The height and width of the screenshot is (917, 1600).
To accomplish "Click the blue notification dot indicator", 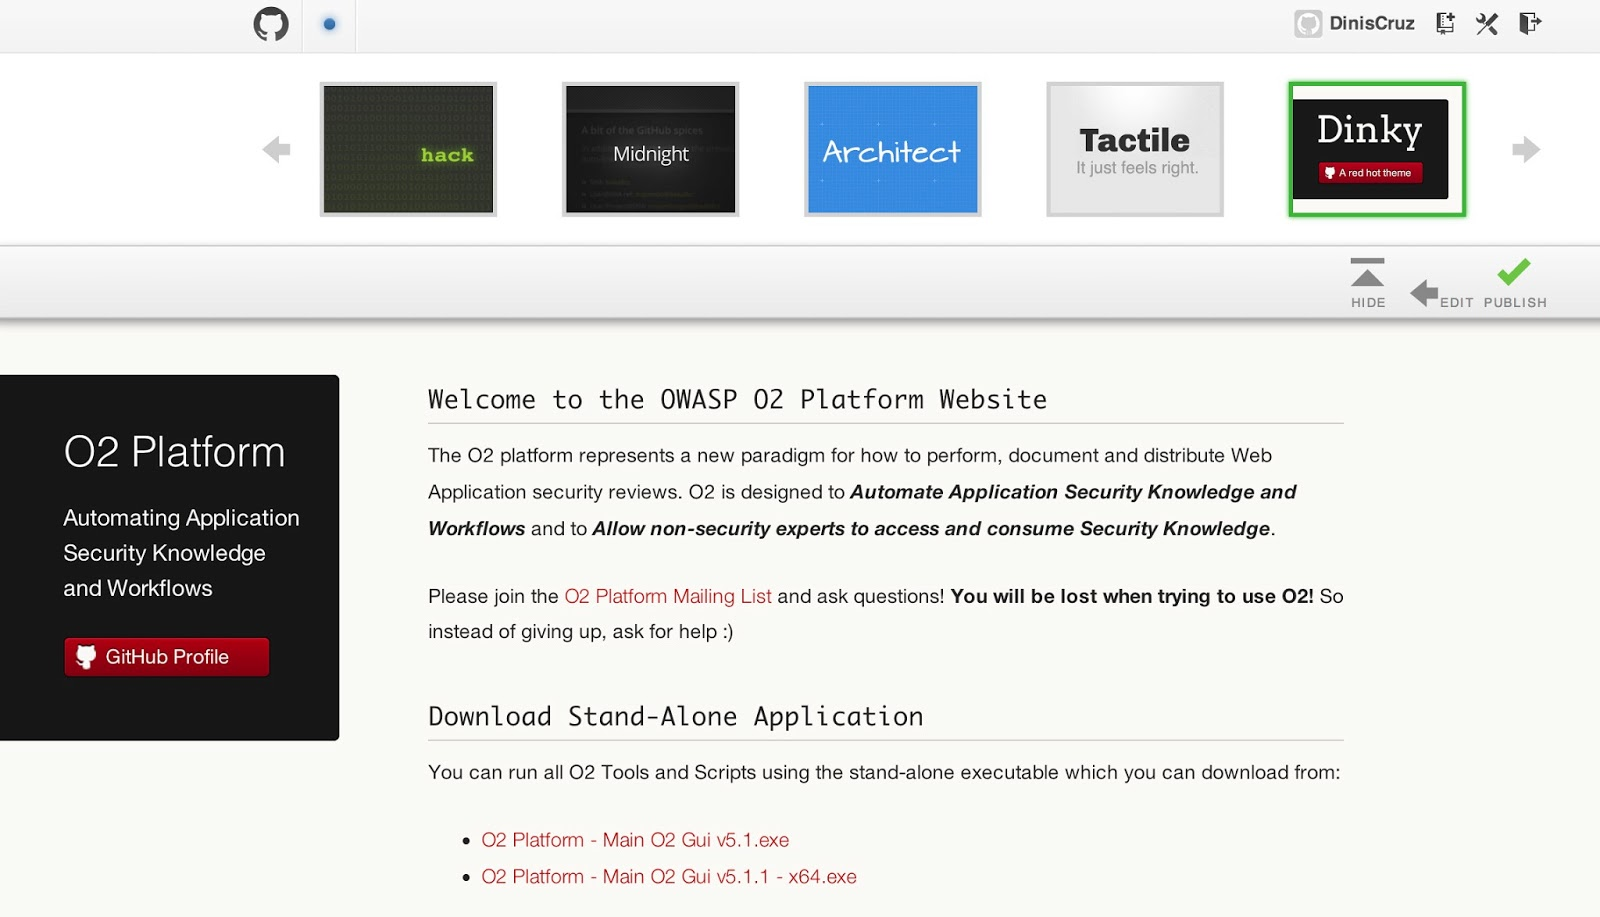I will coord(329,24).
